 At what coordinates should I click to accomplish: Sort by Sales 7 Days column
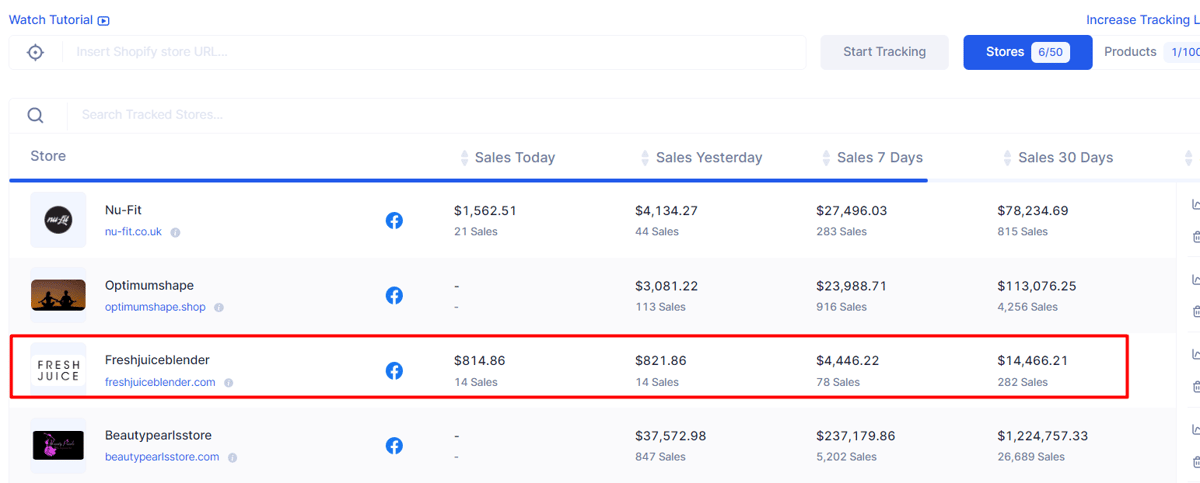[x=872, y=158]
